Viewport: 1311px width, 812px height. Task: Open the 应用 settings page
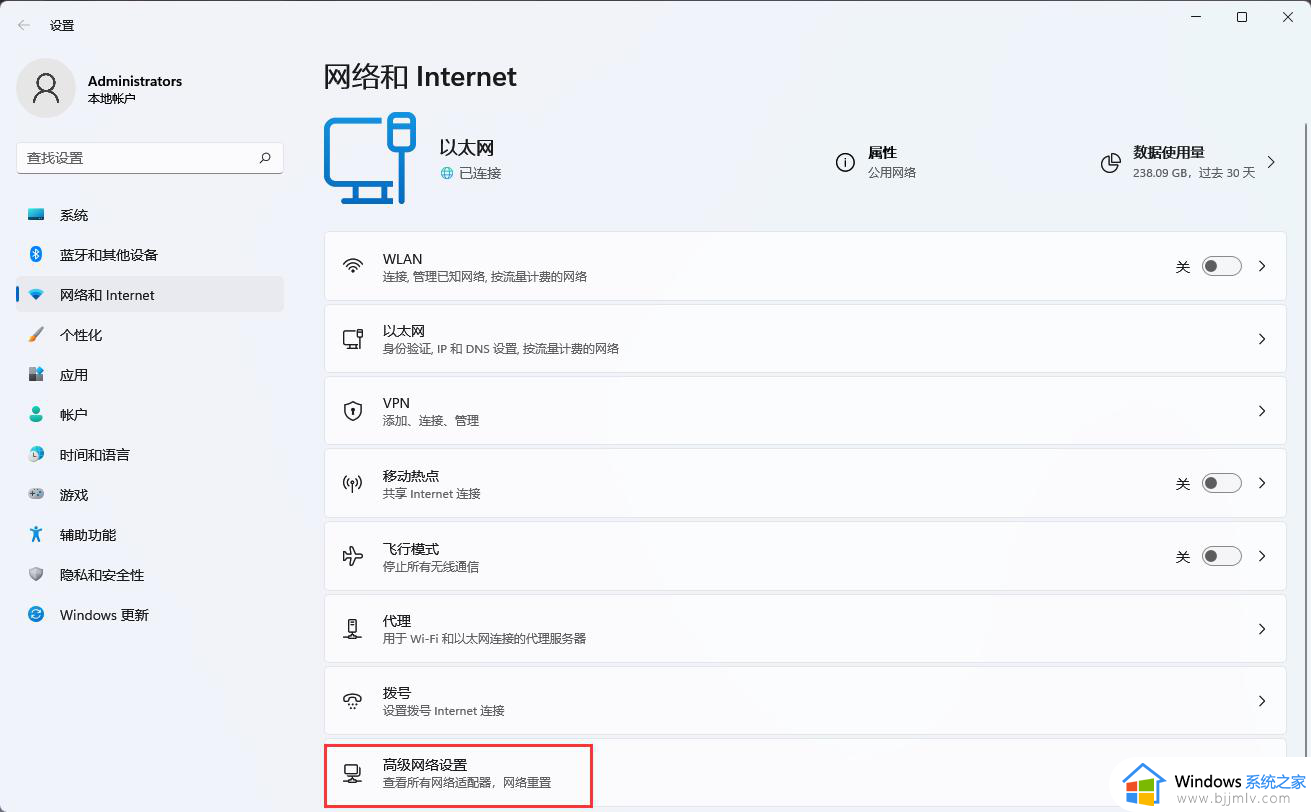tap(150, 375)
